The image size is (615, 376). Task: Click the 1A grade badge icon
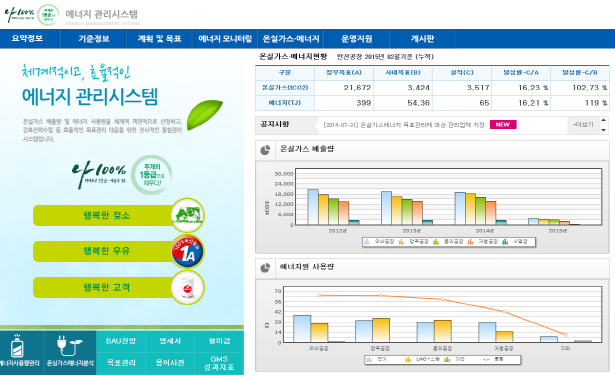click(188, 251)
